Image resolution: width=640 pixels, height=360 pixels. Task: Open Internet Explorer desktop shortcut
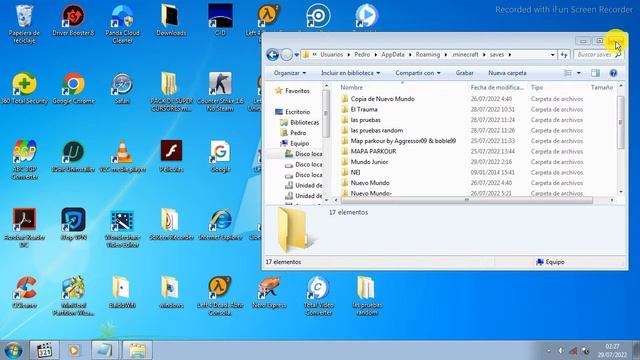click(220, 224)
